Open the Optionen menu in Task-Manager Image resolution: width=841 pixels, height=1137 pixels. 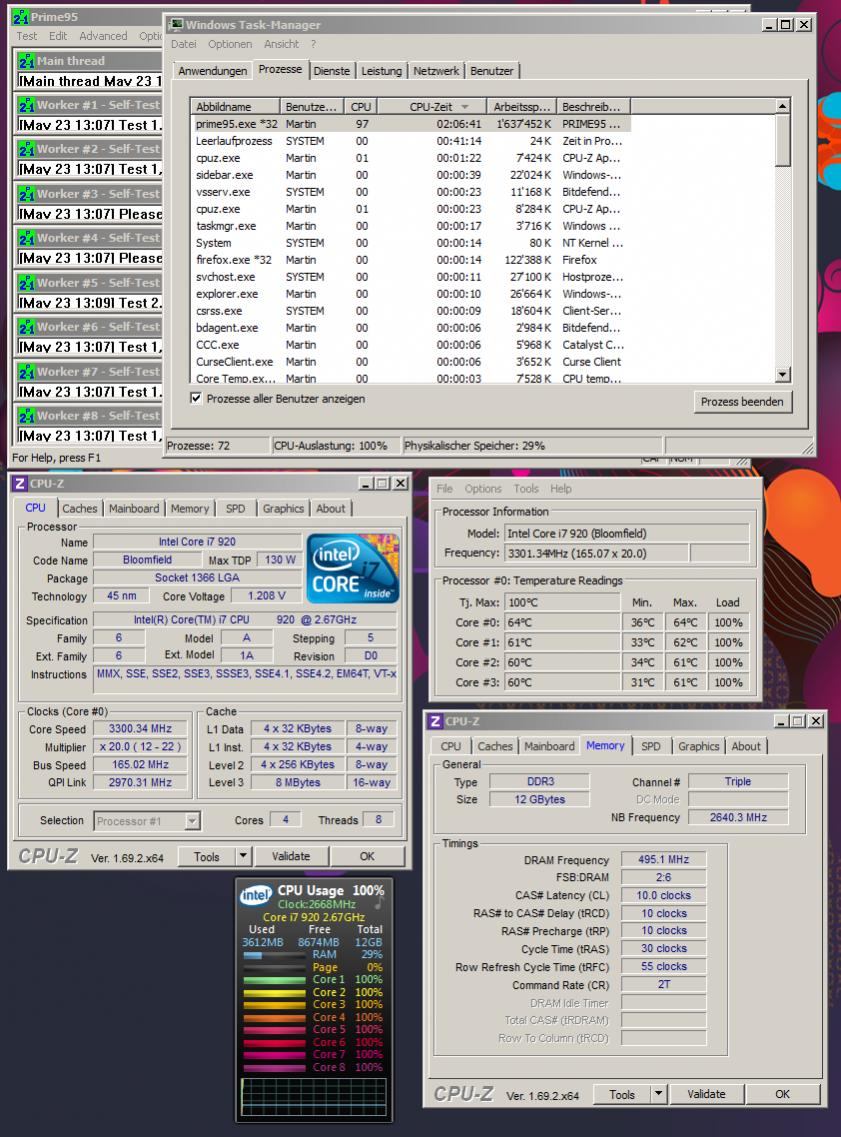coord(230,44)
